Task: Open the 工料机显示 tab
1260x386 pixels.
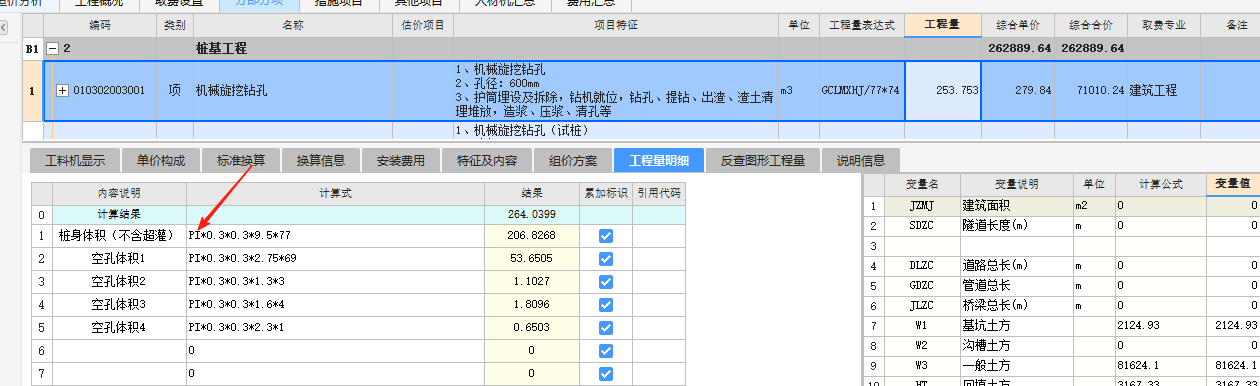Action: (x=75, y=160)
